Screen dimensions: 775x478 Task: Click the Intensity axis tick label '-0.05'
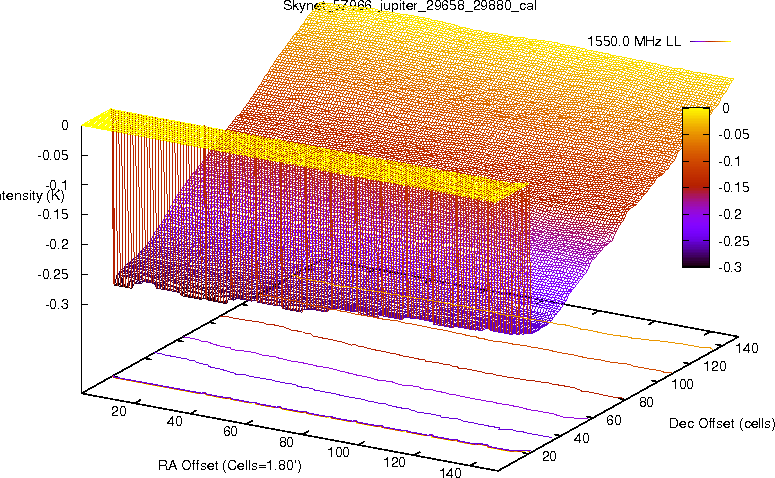53,155
